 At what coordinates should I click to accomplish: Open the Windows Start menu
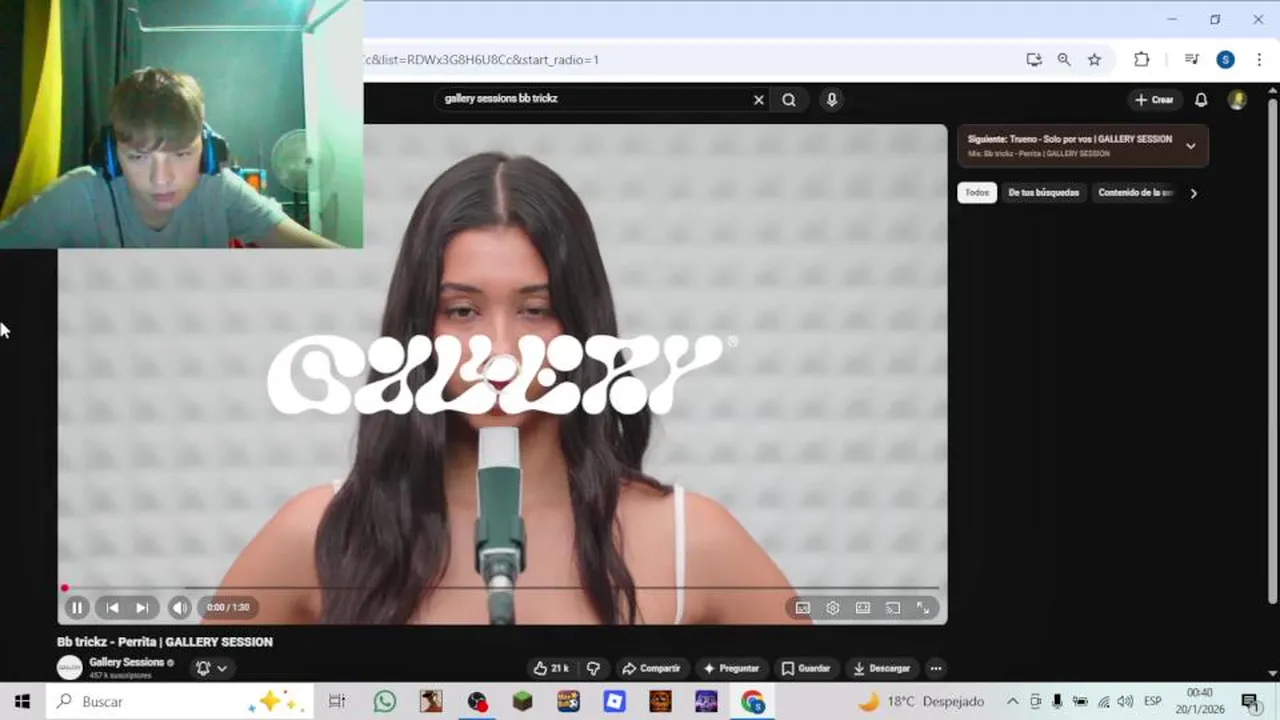pos(22,702)
